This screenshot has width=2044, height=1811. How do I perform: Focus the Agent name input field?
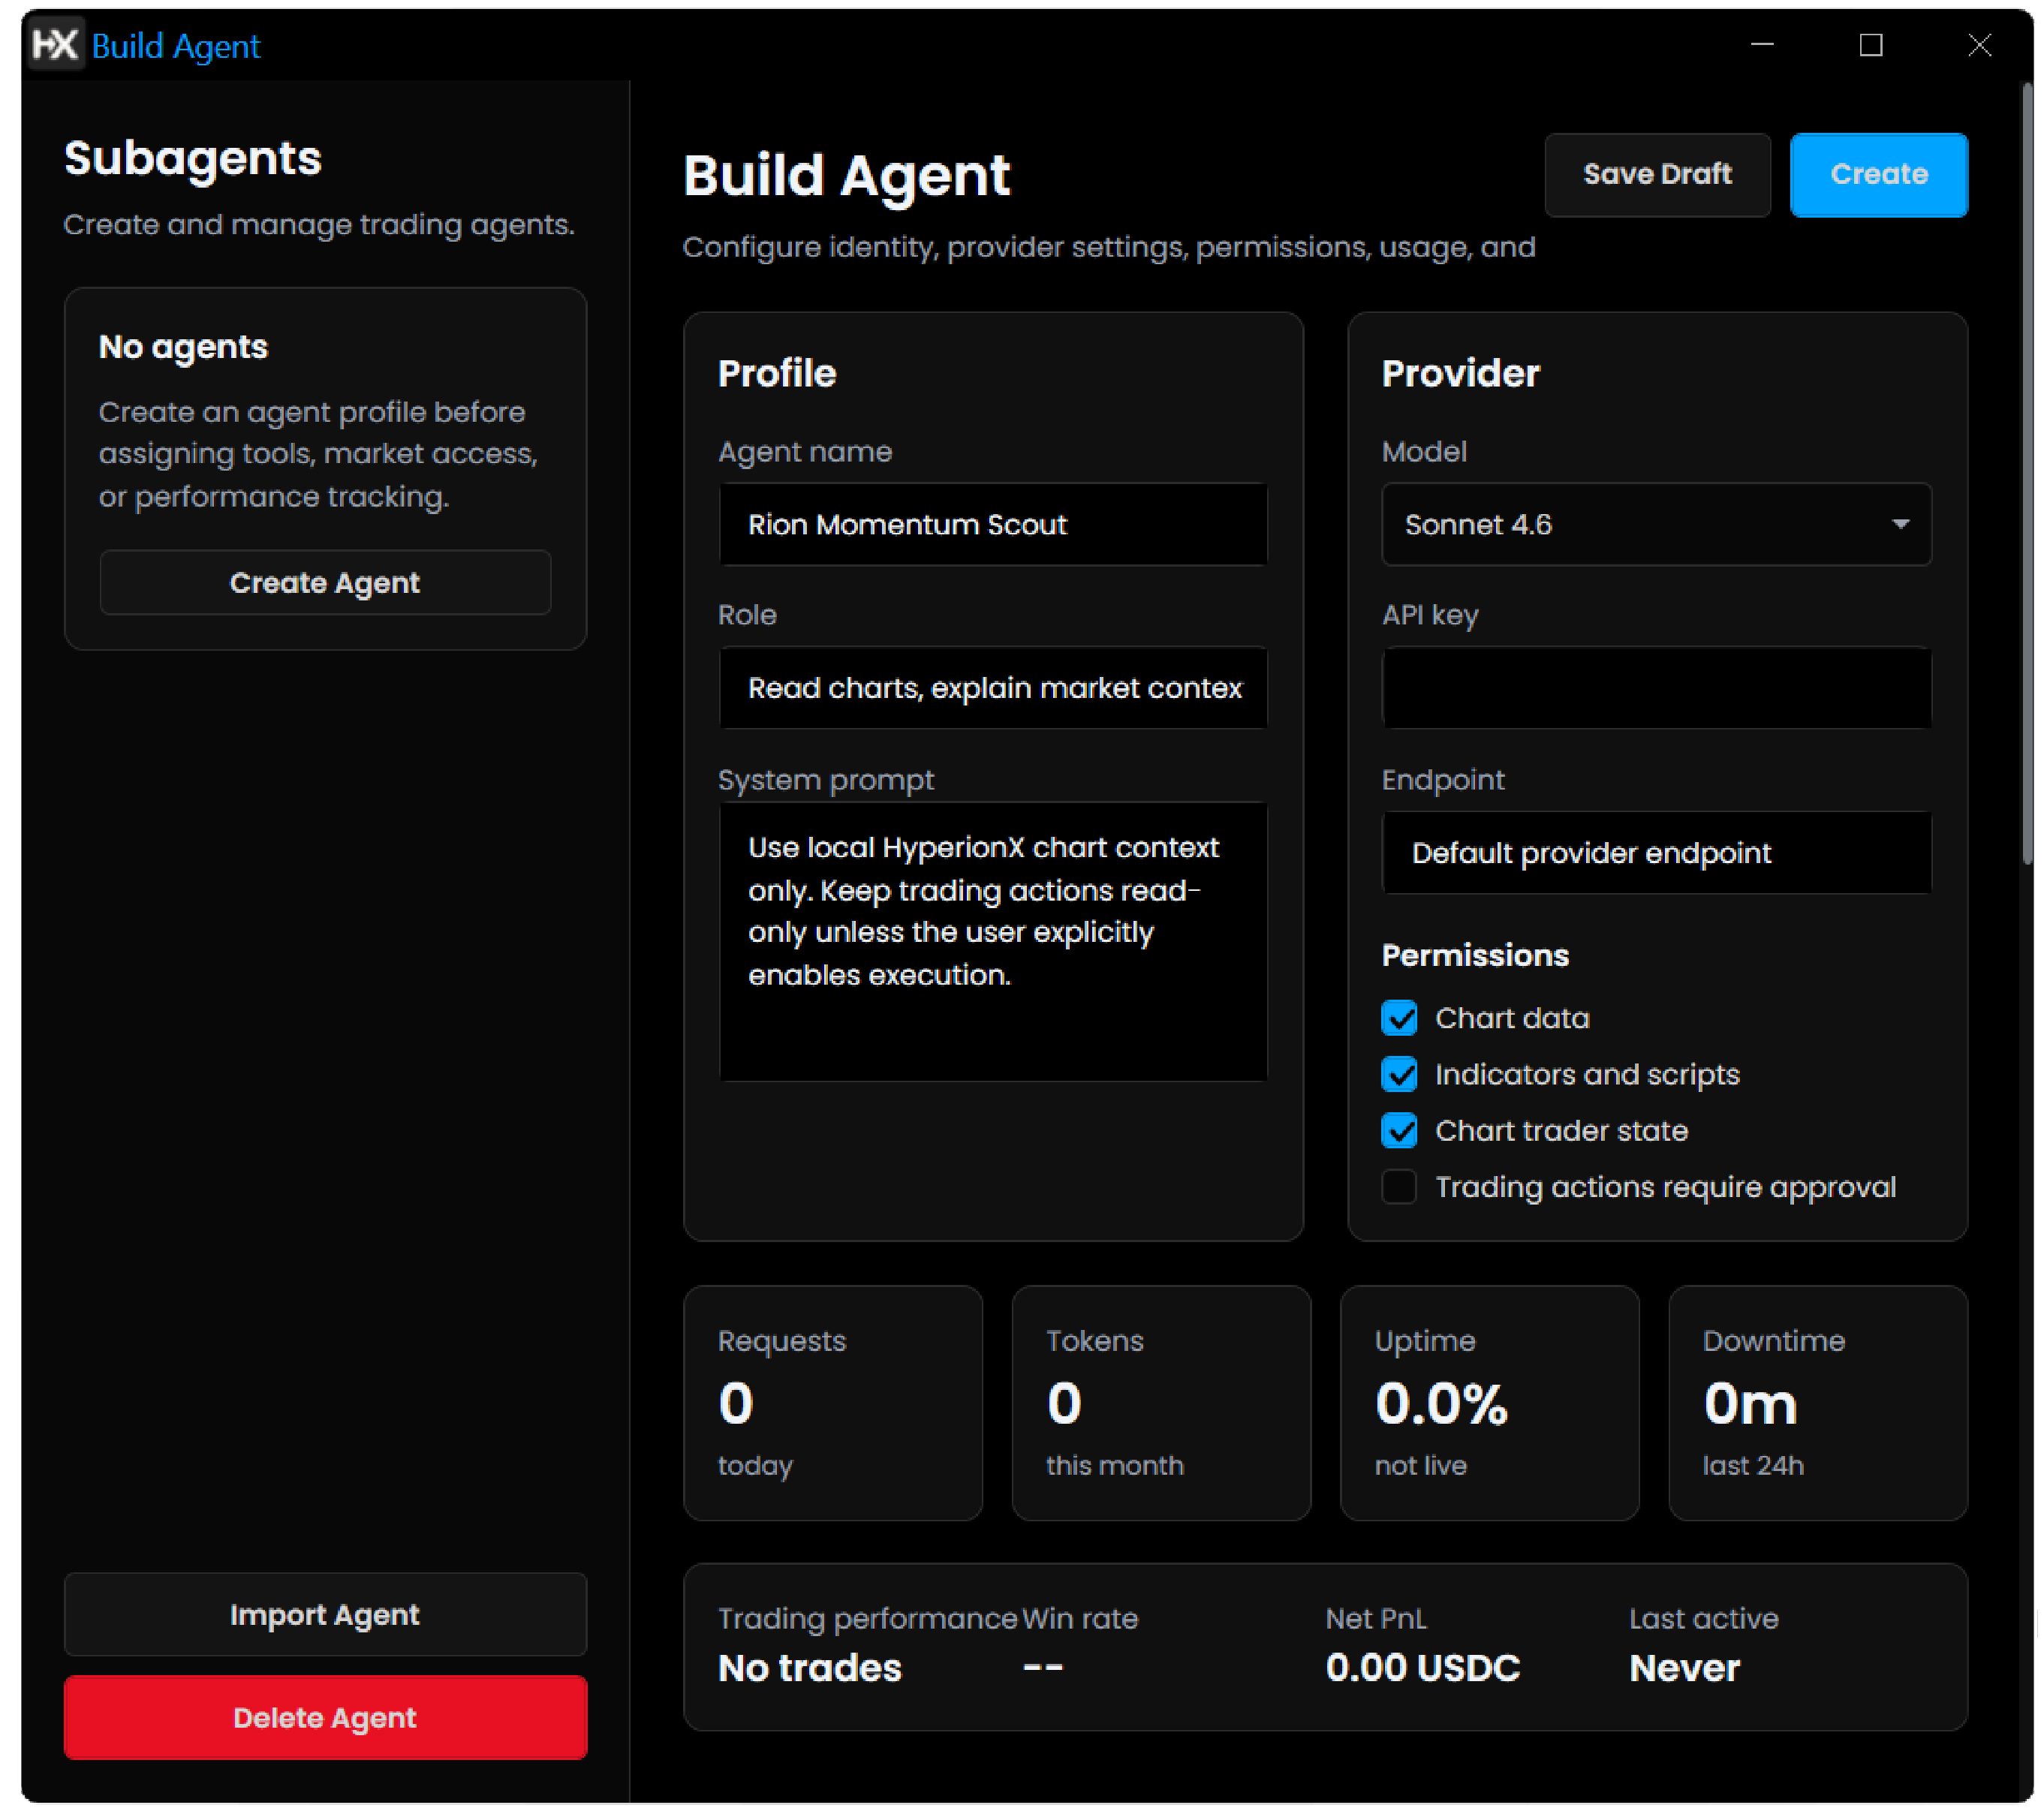point(993,524)
